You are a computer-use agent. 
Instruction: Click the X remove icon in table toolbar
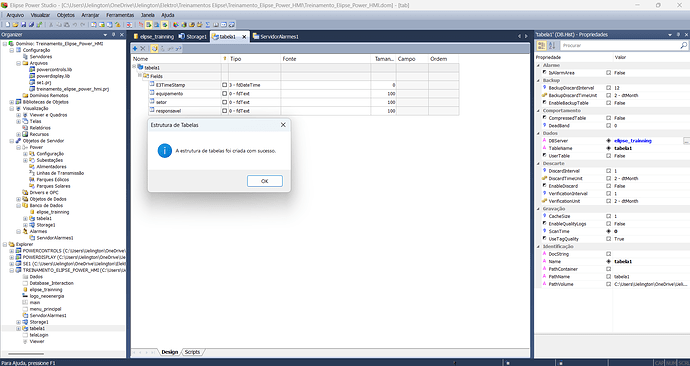click(x=143, y=48)
